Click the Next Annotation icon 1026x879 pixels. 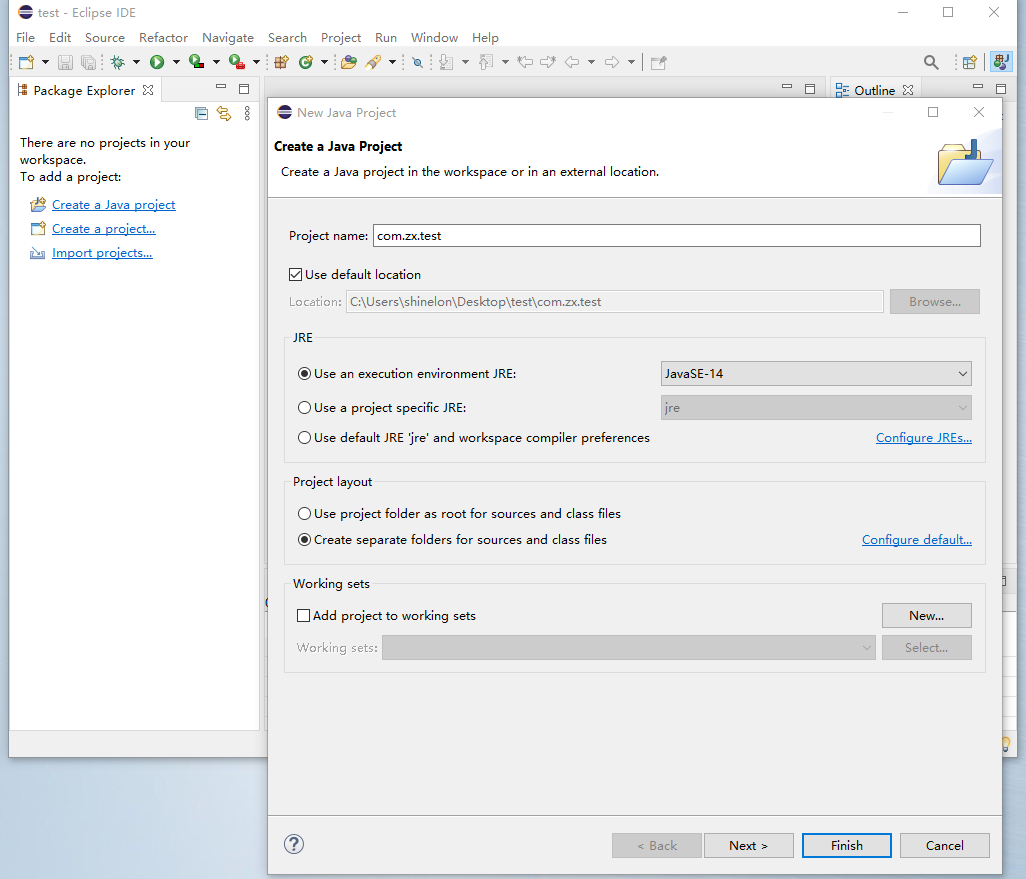[446, 62]
